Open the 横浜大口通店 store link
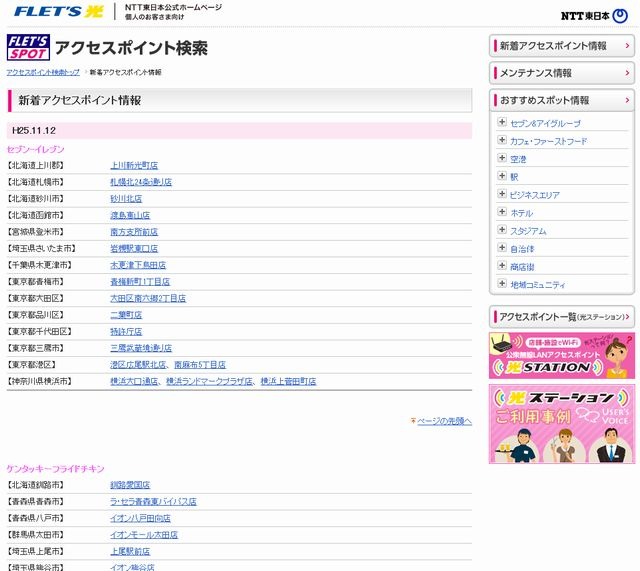 [x=134, y=382]
